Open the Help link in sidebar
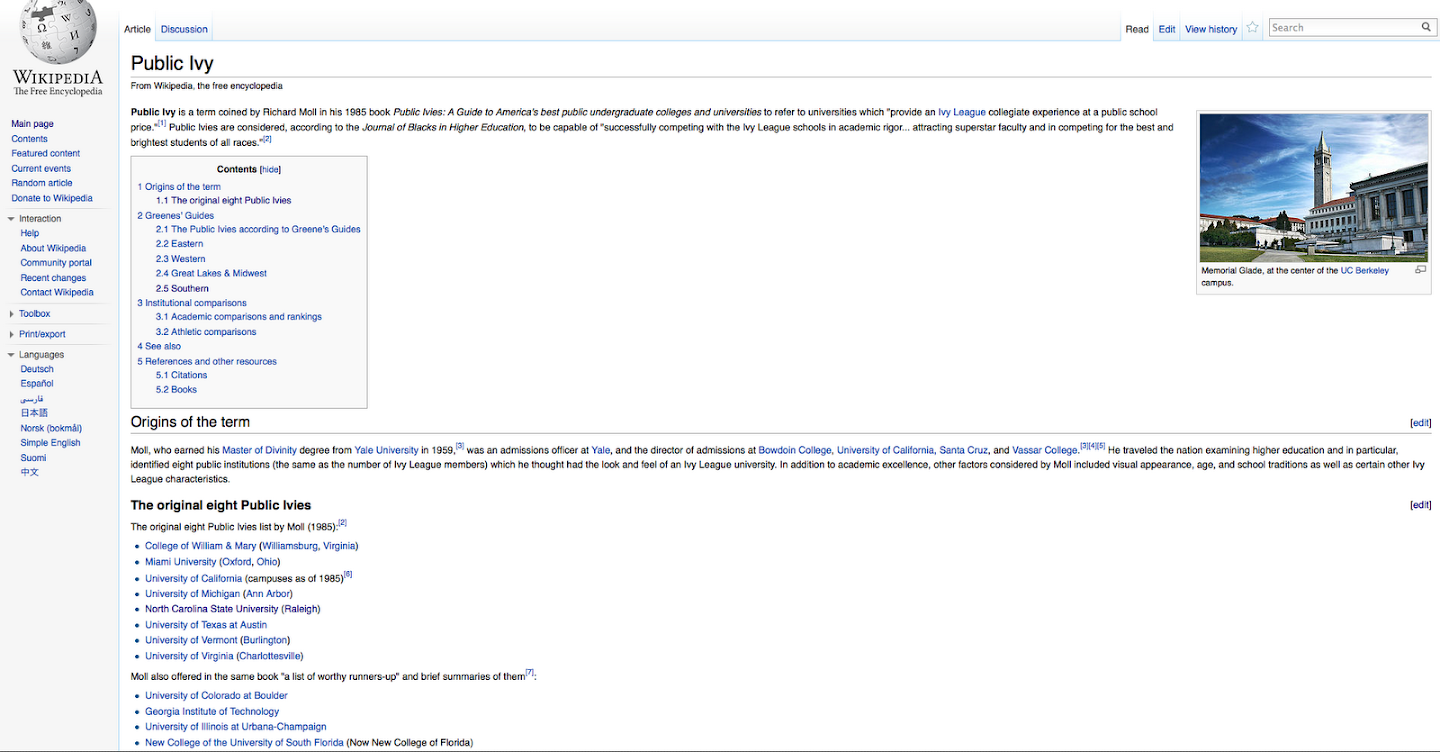Viewport: 1440px width, 752px height. tap(30, 233)
